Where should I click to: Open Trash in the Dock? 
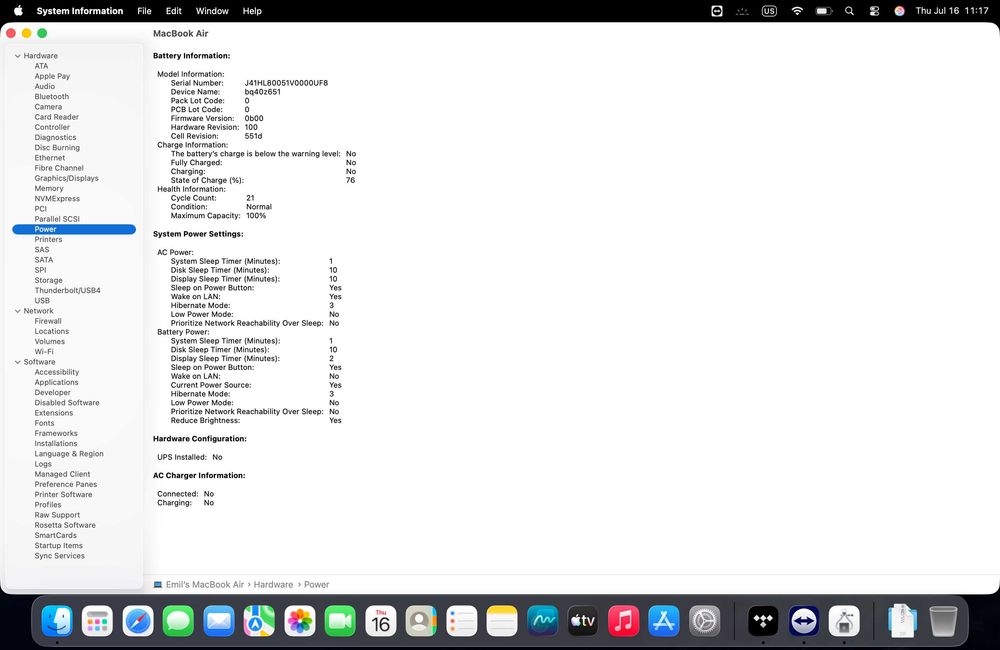click(943, 621)
